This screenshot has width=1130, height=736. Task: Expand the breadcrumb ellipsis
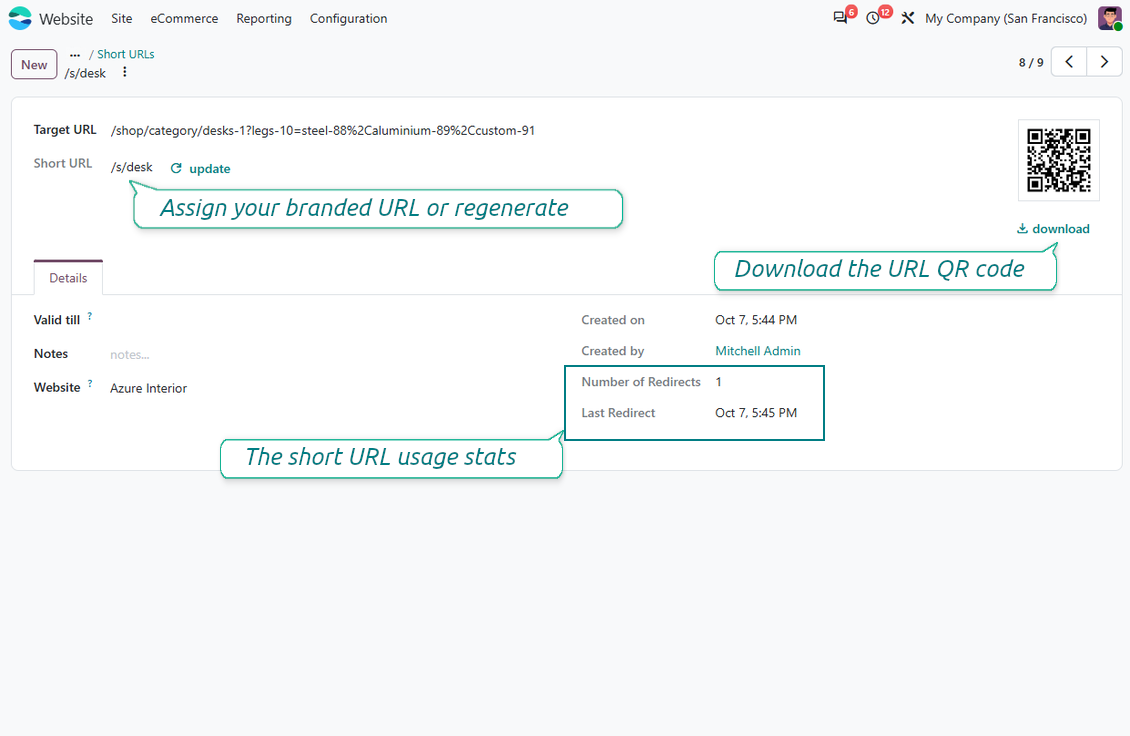click(75, 55)
